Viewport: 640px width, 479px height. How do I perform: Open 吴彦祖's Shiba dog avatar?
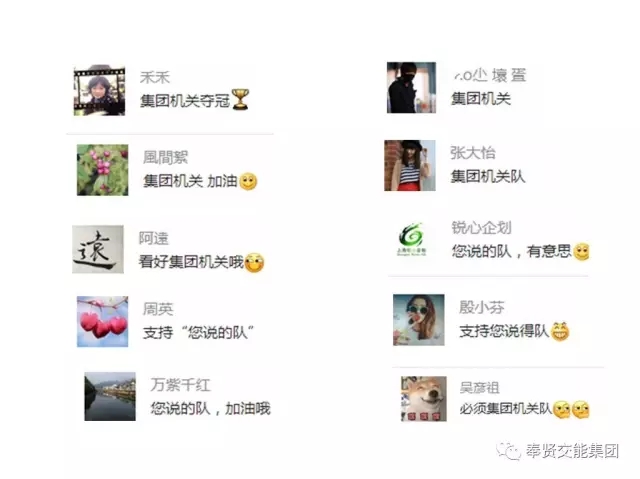click(x=424, y=399)
